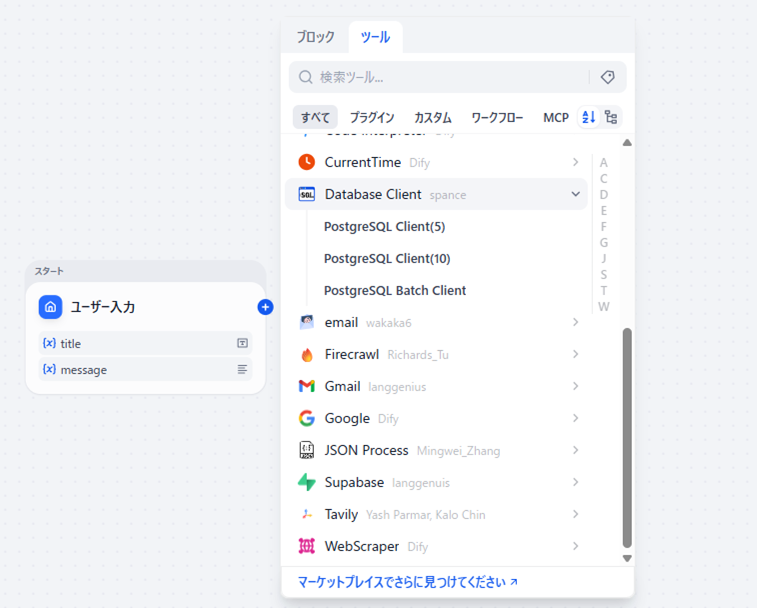Select the MCP filter tab
Viewport: 757px width, 608px height.
pyautogui.click(x=556, y=118)
